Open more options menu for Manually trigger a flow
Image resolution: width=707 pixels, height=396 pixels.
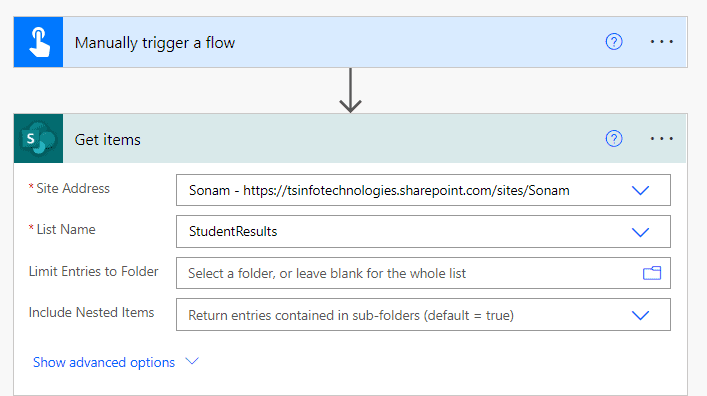(x=661, y=42)
